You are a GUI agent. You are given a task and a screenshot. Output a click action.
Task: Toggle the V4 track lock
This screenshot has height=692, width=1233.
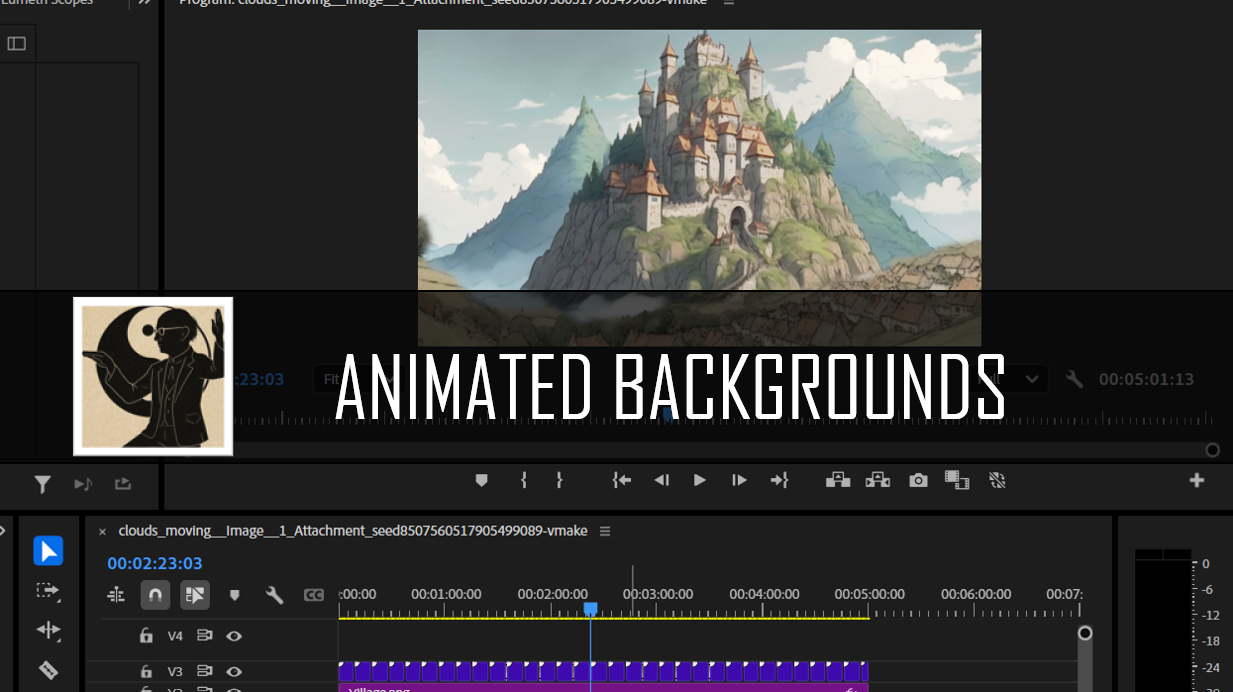[146, 635]
